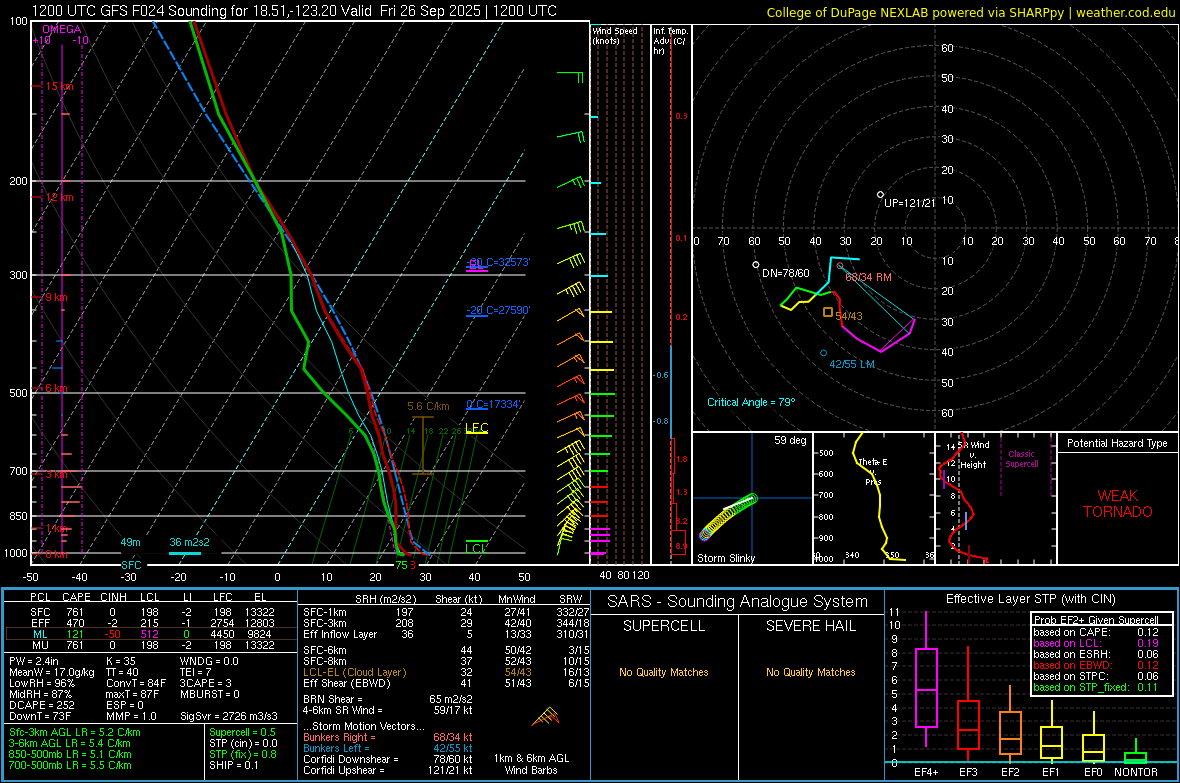Click the Corfidi Upshear UP circle marker
Image resolution: width=1180 pixels, height=783 pixels.
(x=880, y=195)
